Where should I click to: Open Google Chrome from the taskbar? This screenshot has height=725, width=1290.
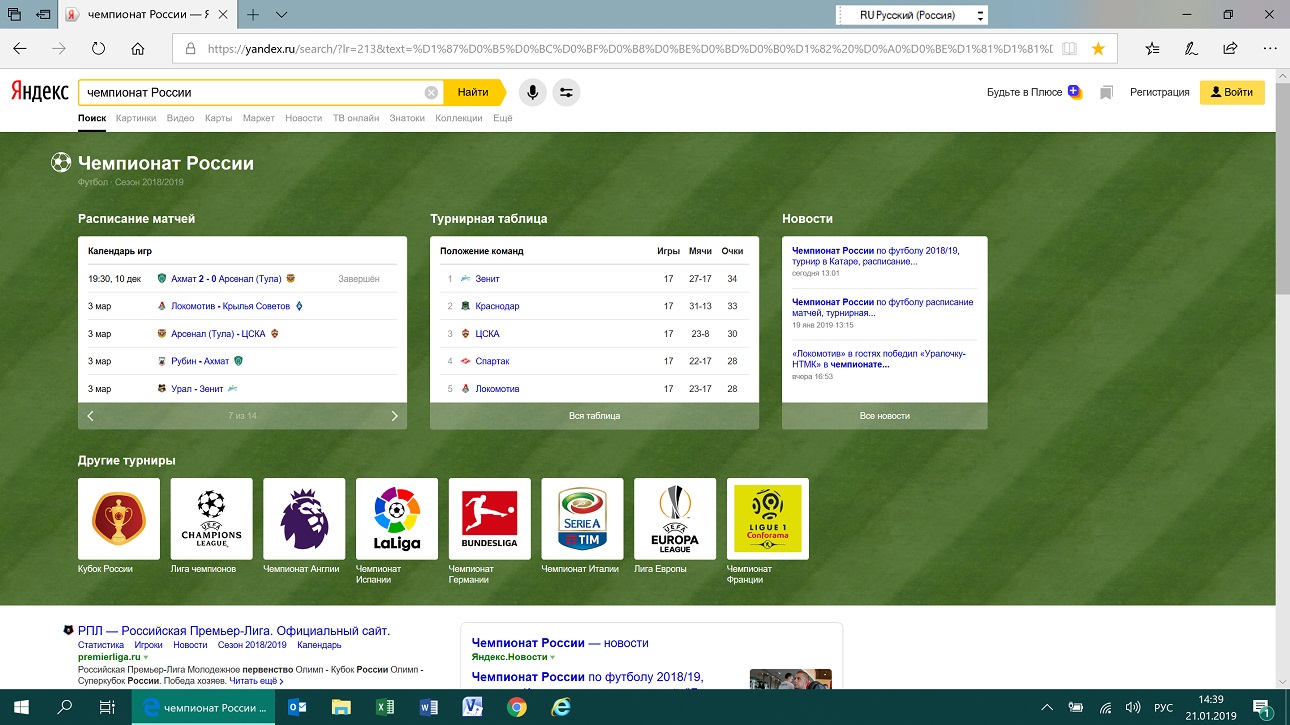[x=517, y=707]
